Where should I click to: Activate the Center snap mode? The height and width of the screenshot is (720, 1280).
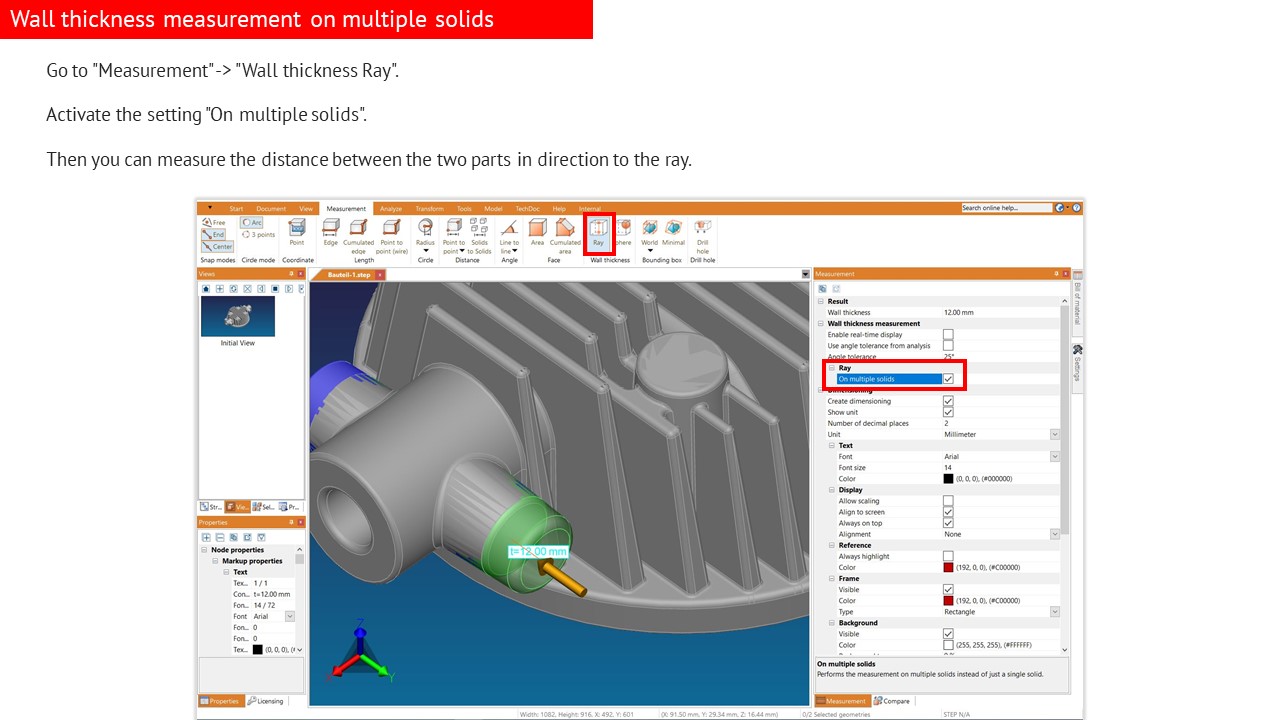coord(217,247)
